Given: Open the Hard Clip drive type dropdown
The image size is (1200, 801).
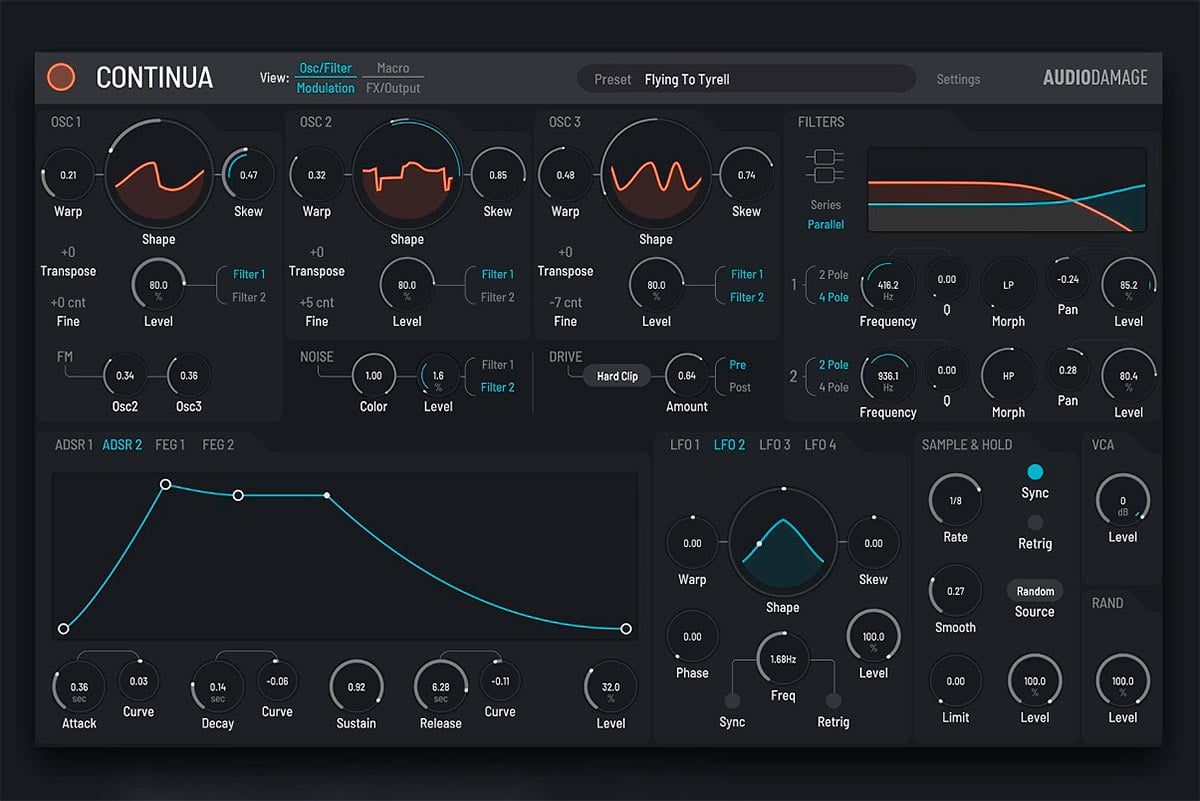Looking at the screenshot, I should point(617,376).
